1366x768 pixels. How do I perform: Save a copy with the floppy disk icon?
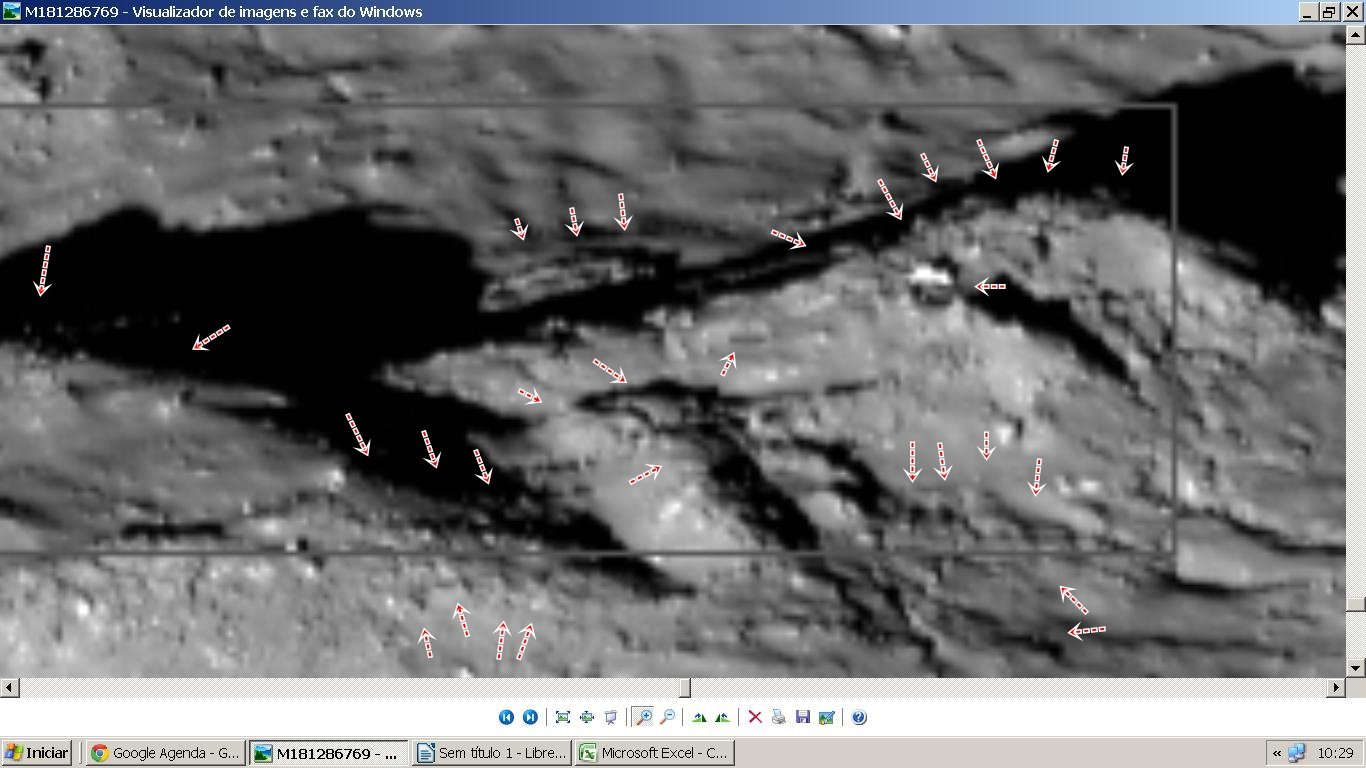click(802, 717)
